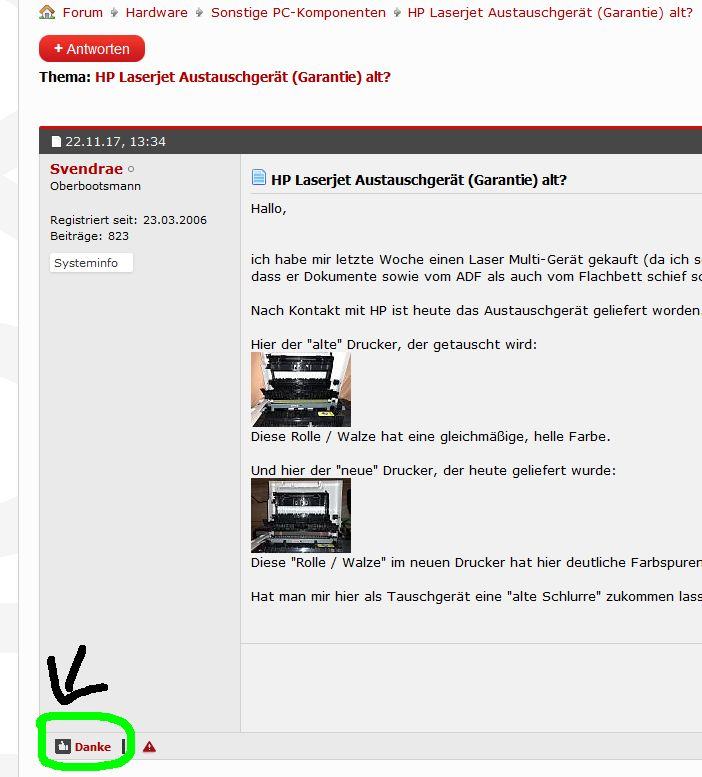Click the home icon in the breadcrumb
Screen dimensions: 702x777
(x=47, y=12)
